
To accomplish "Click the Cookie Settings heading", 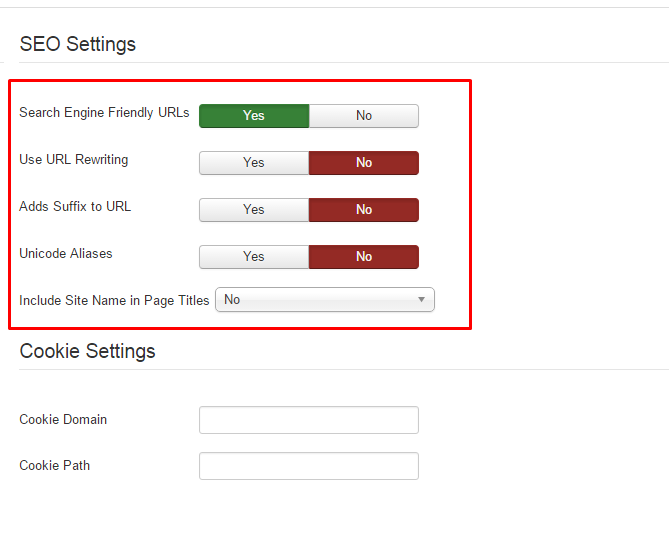I will click(87, 351).
